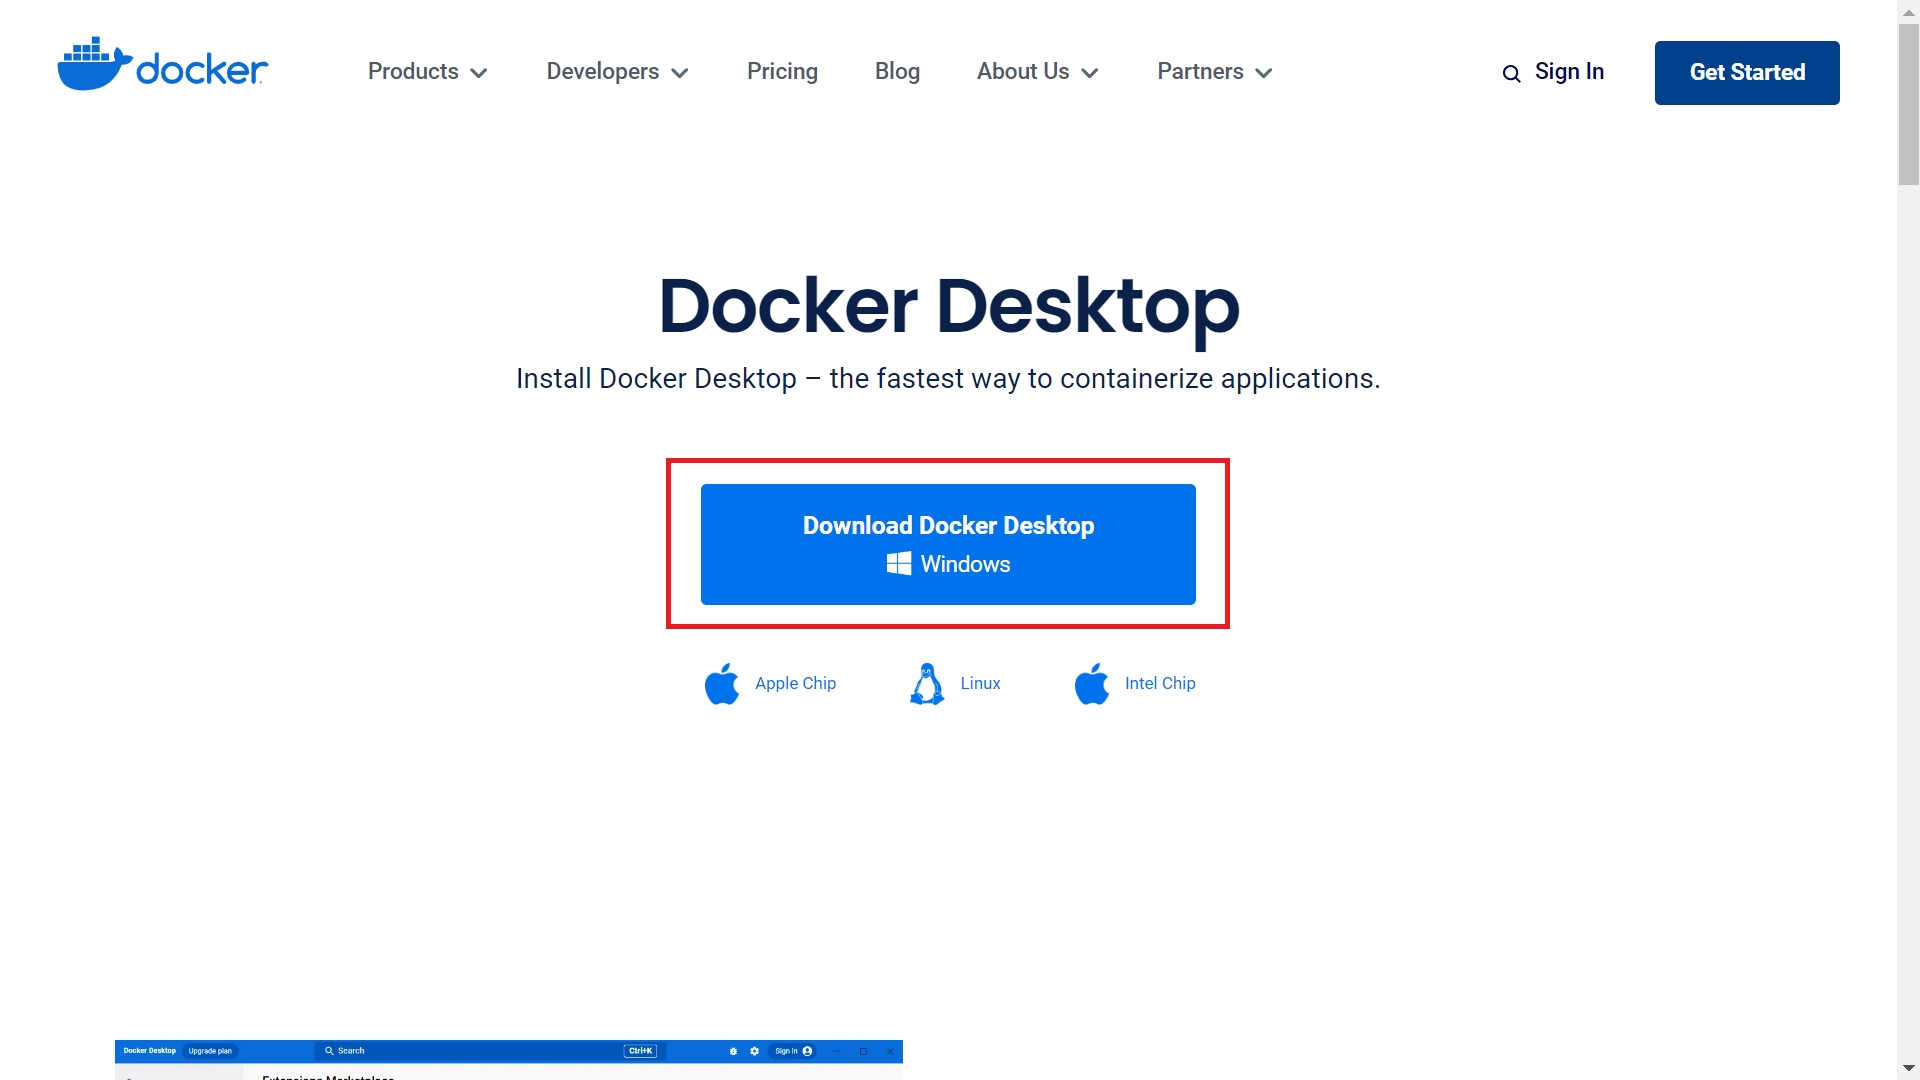The width and height of the screenshot is (1920, 1080).
Task: Open the Blog menu item
Action: click(897, 72)
